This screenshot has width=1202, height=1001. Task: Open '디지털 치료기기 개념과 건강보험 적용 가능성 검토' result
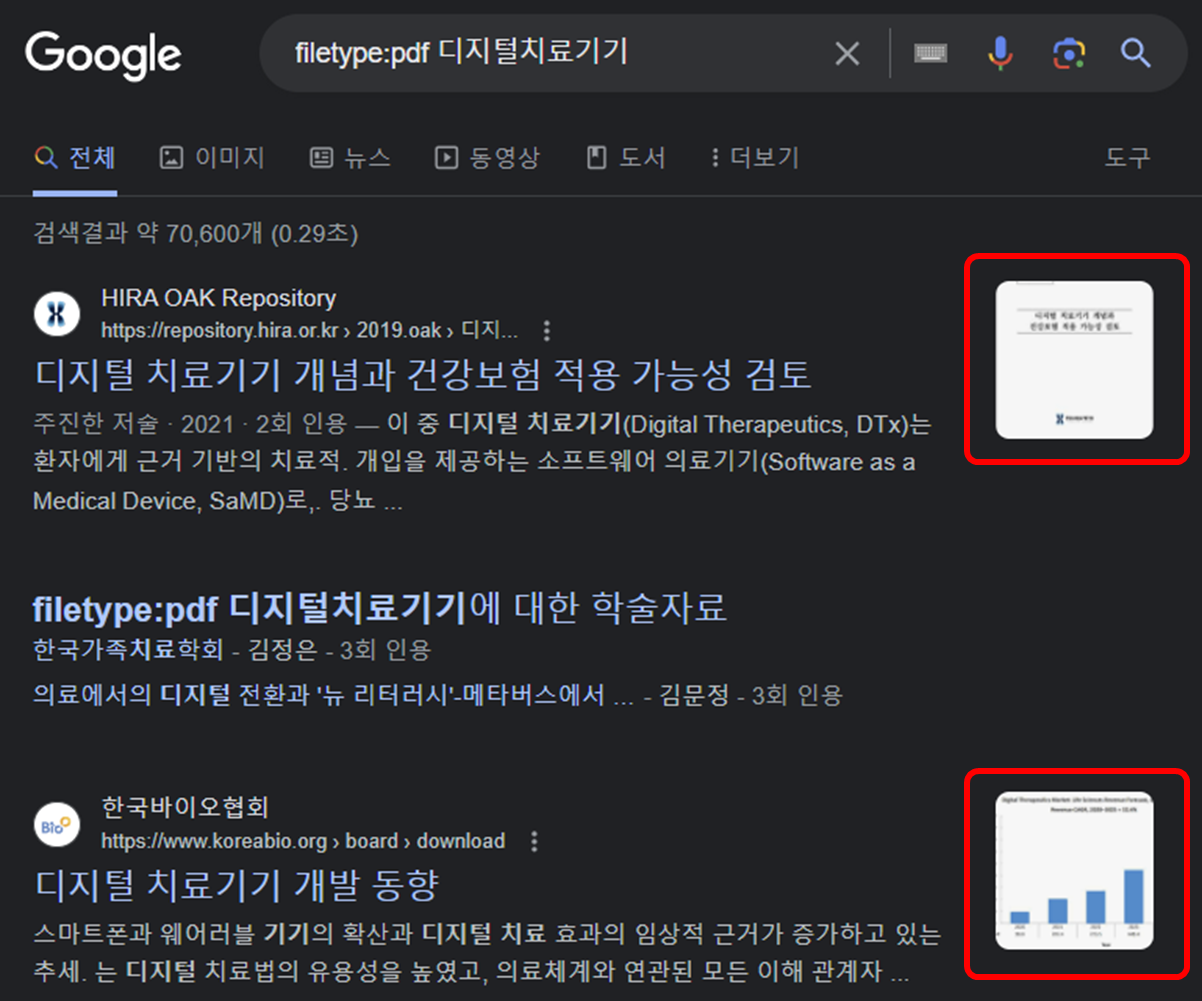[x=422, y=374]
